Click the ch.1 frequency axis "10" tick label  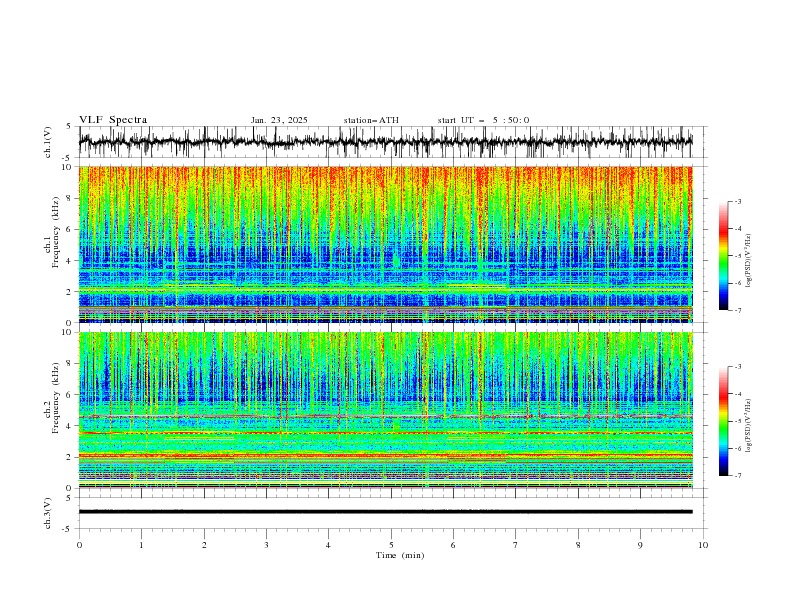pyautogui.click(x=67, y=167)
